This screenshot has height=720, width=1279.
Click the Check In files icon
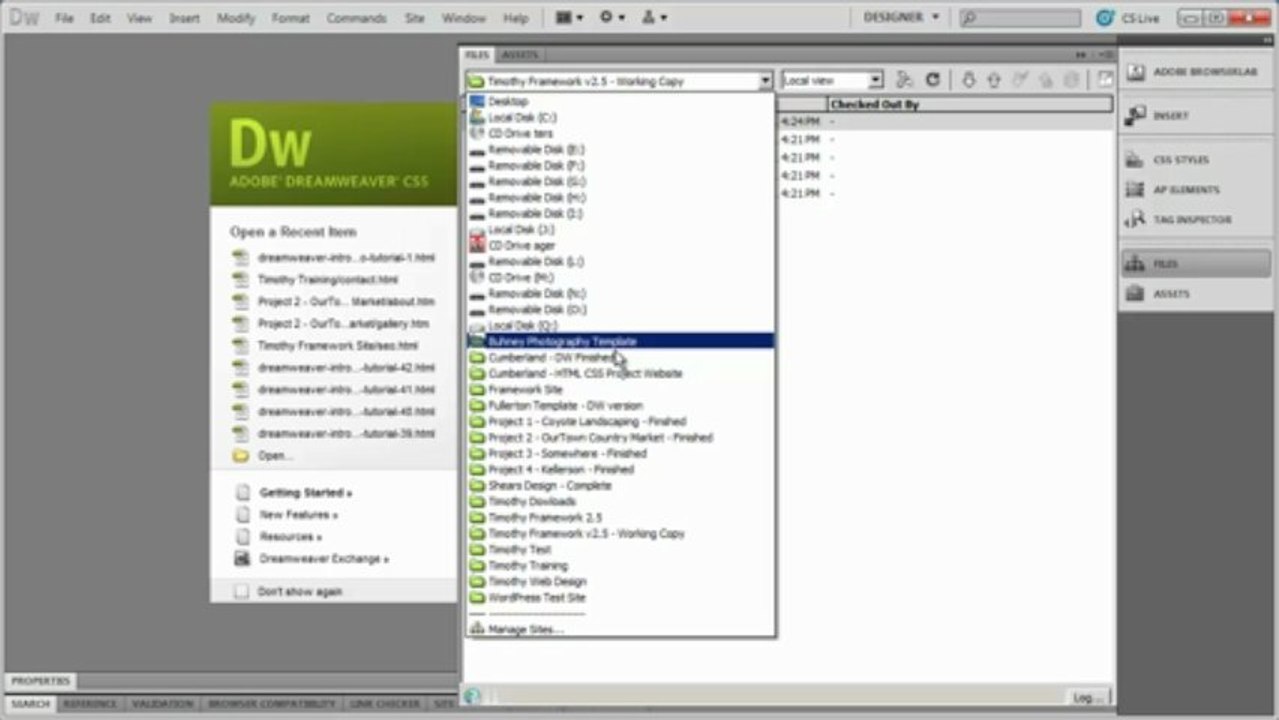click(x=1046, y=80)
